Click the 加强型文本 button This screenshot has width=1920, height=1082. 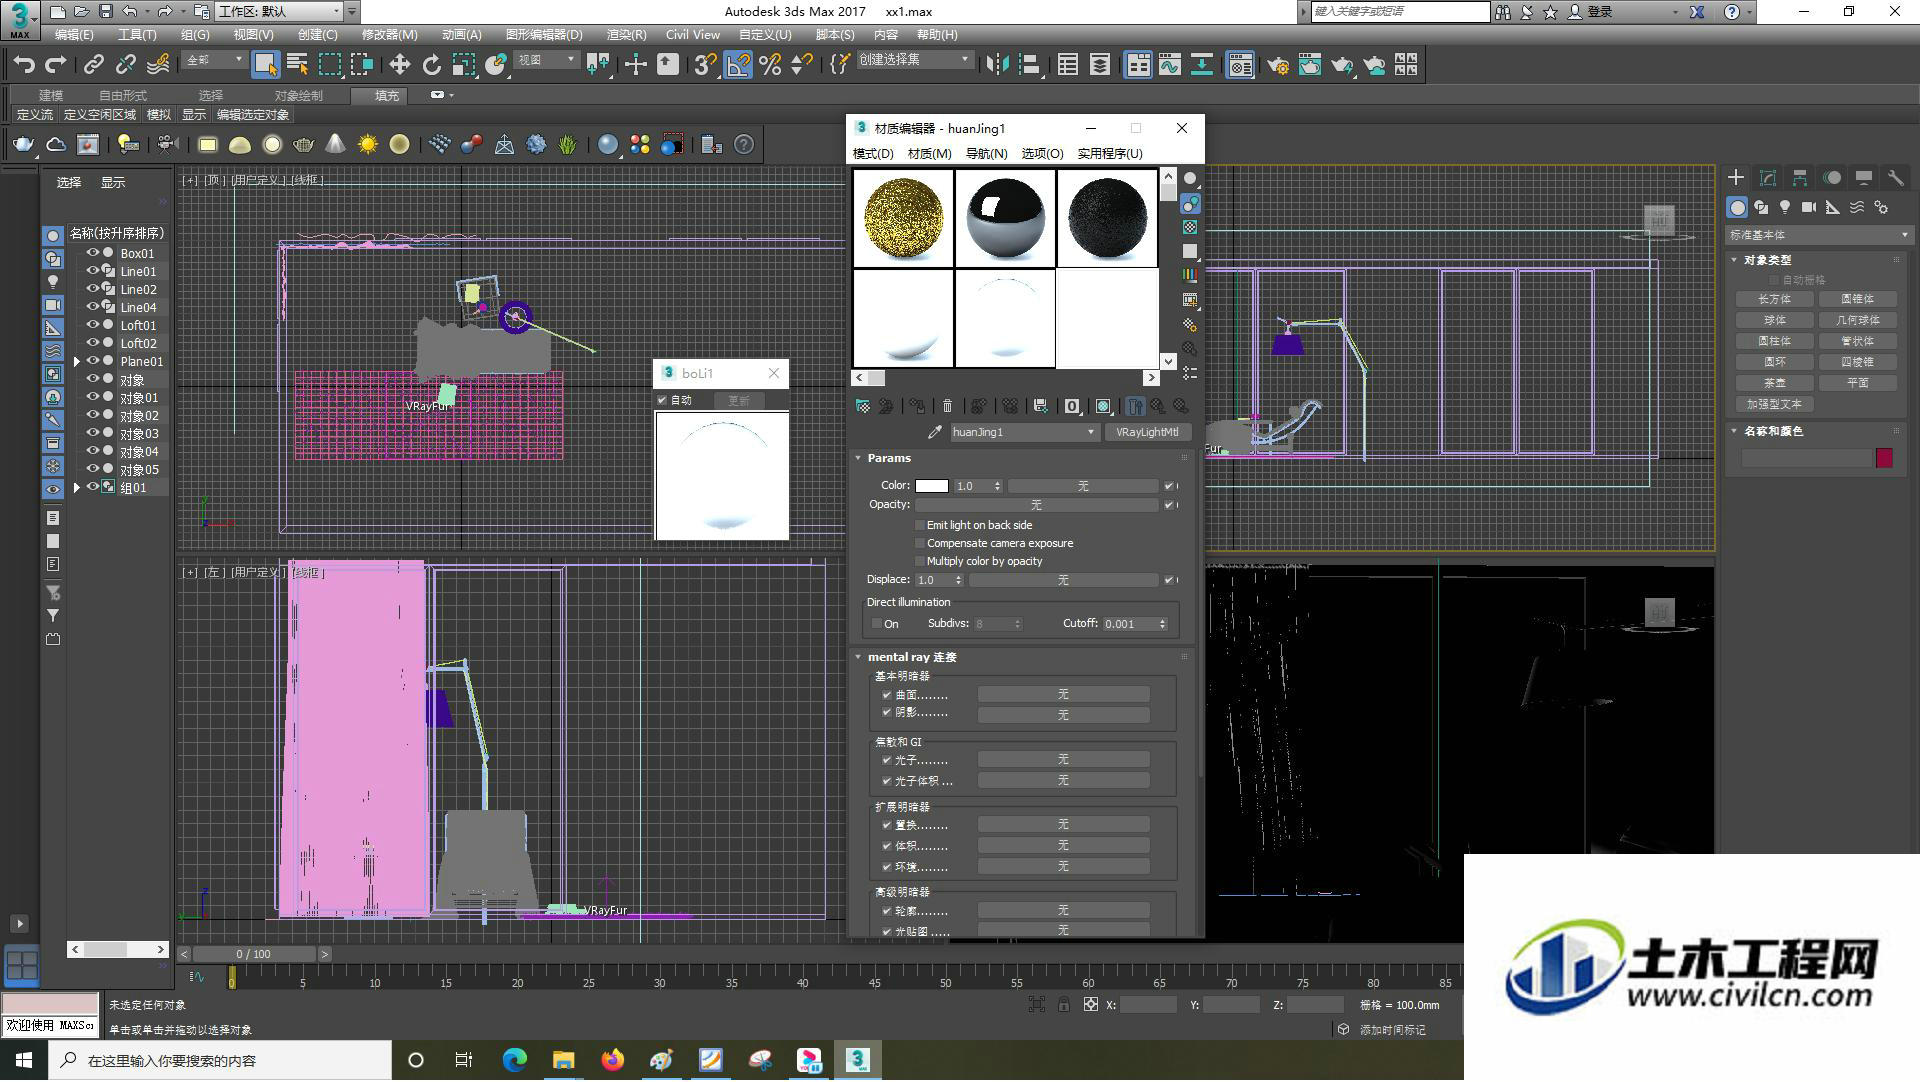[x=1774, y=404]
